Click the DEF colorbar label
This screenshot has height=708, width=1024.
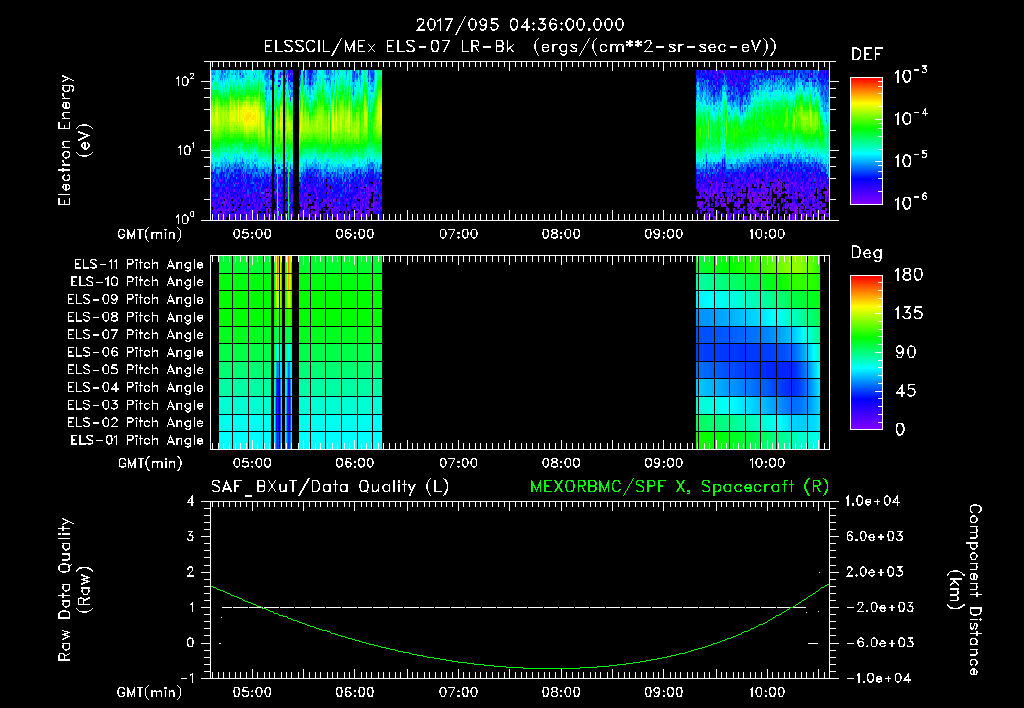[867, 55]
